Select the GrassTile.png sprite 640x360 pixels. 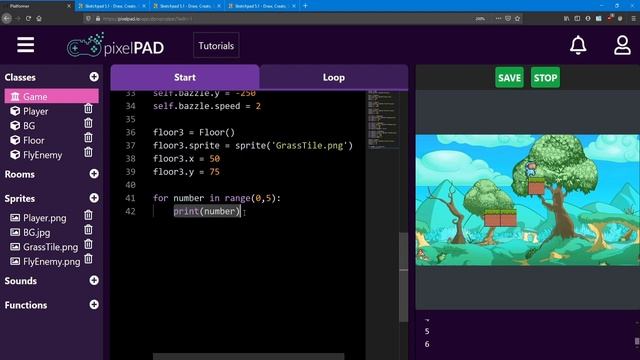50,247
